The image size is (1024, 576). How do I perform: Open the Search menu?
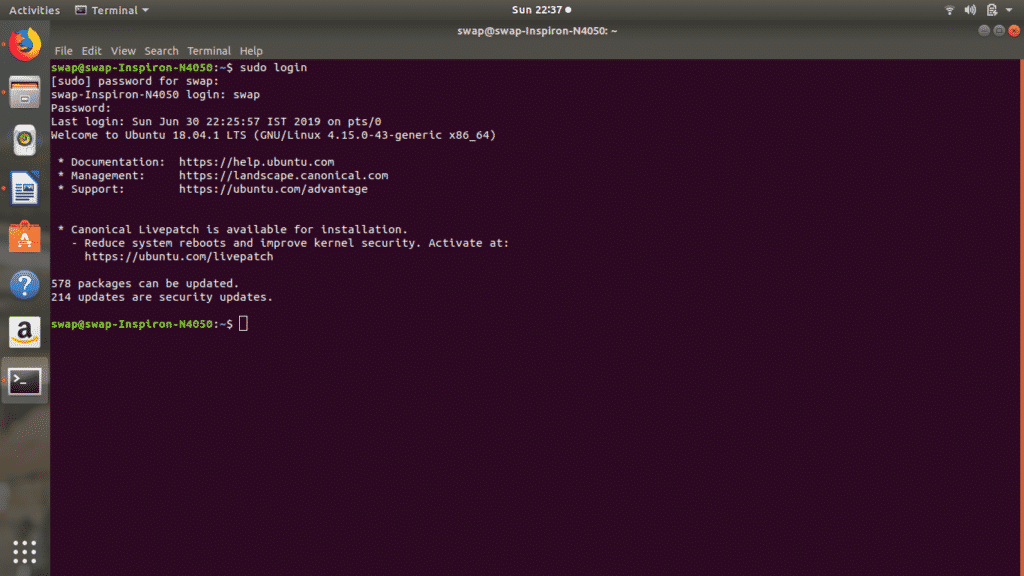click(161, 51)
